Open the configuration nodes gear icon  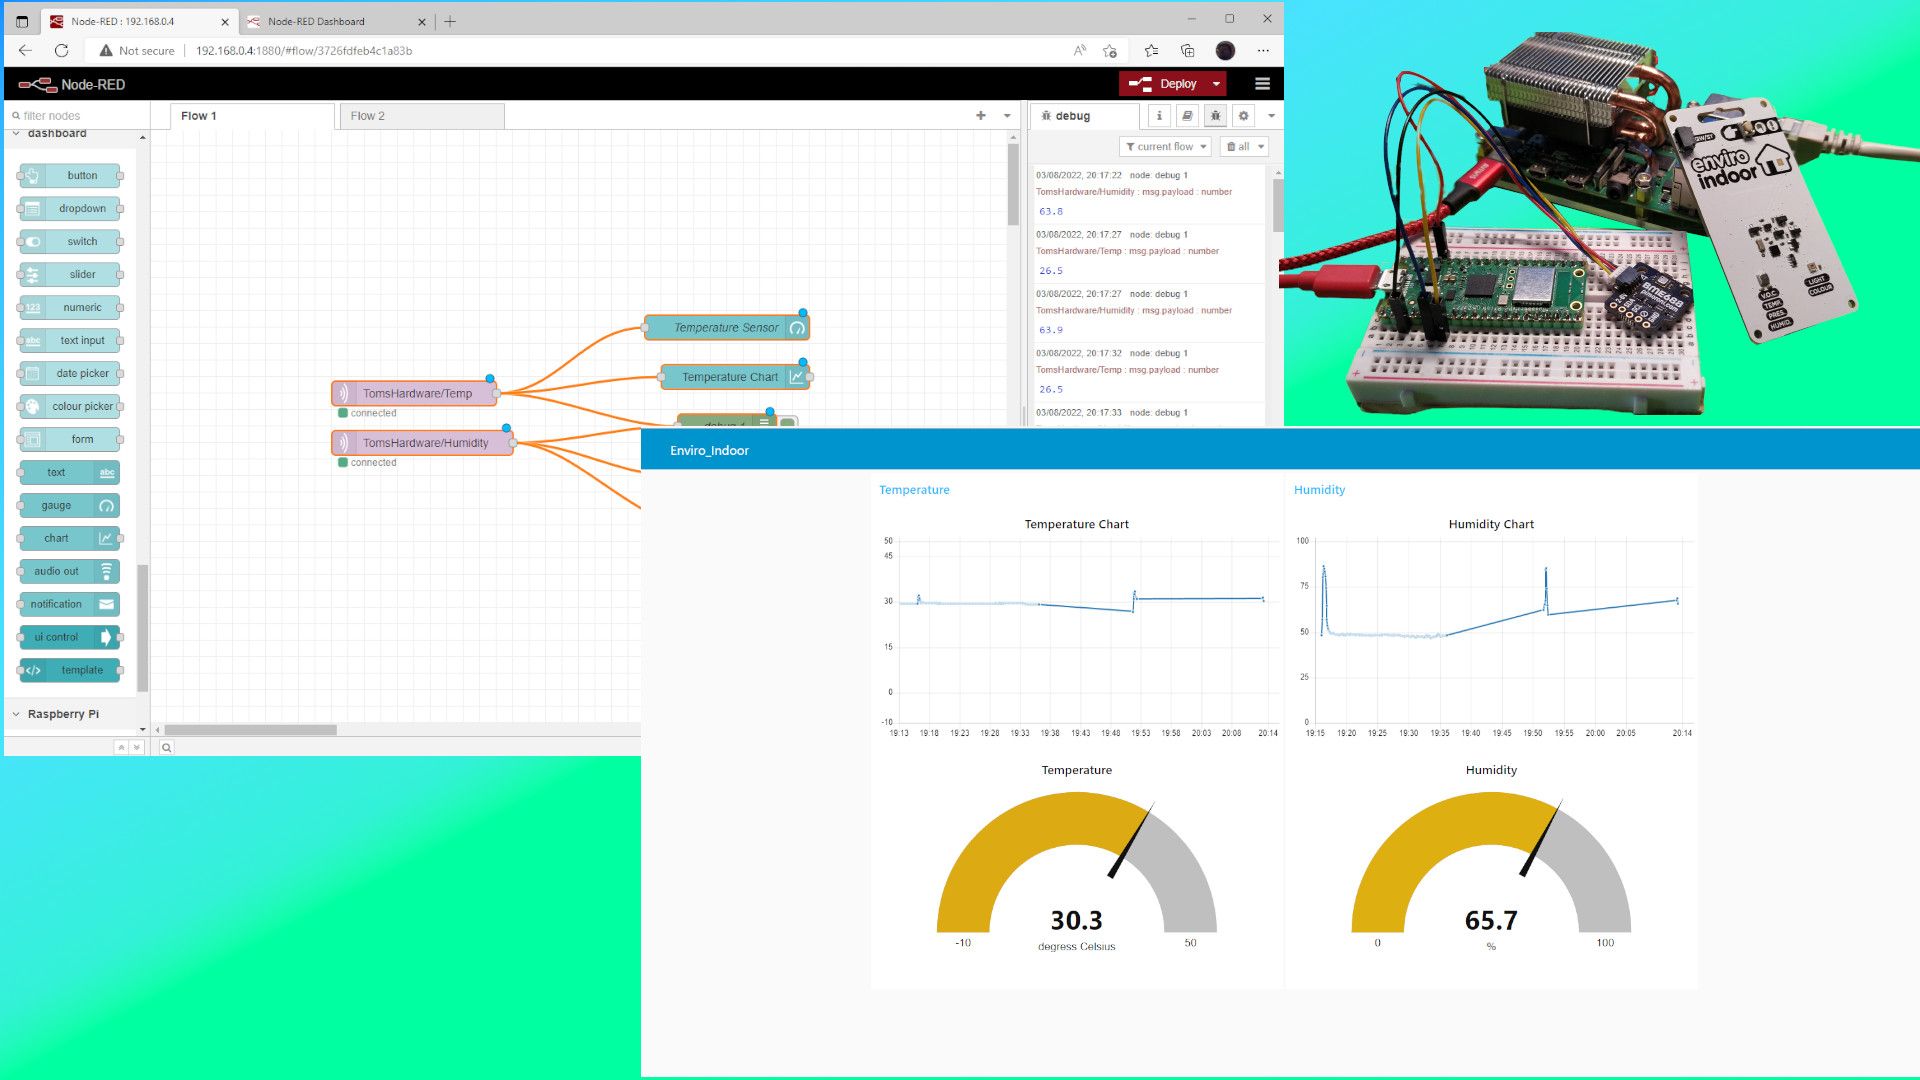pos(1243,116)
